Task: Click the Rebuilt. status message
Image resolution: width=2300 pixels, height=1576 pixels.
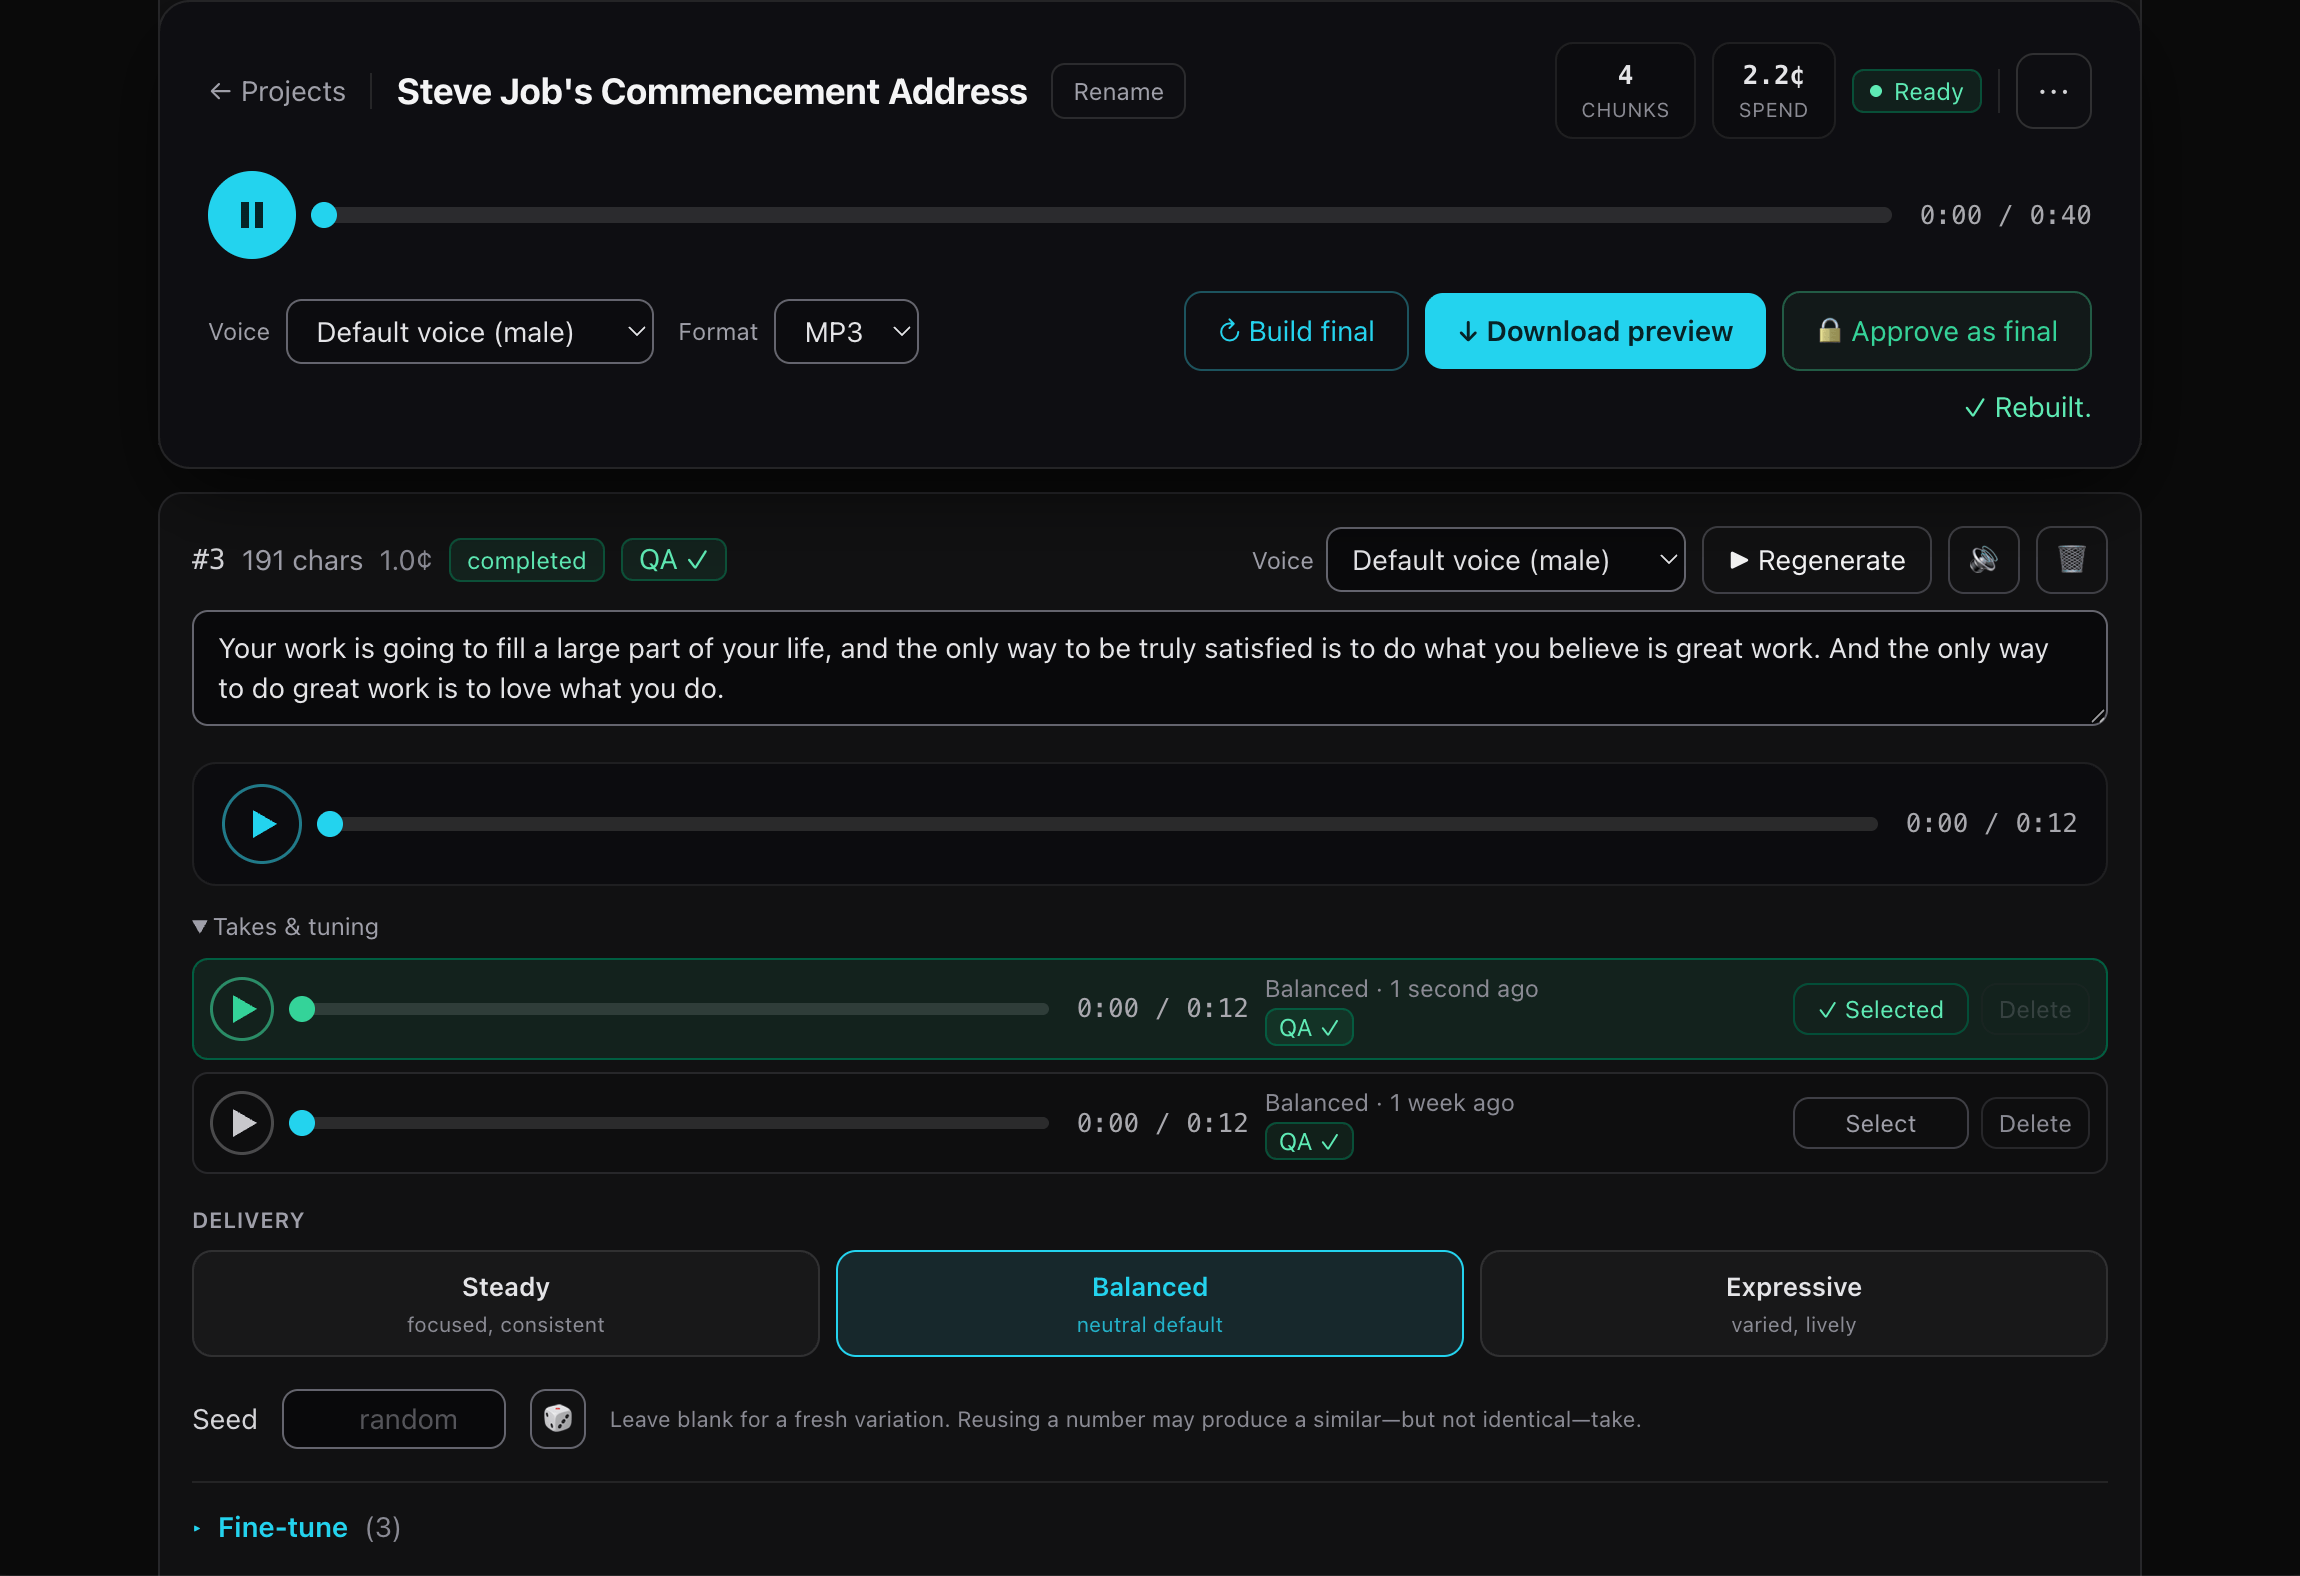Action: point(2028,408)
